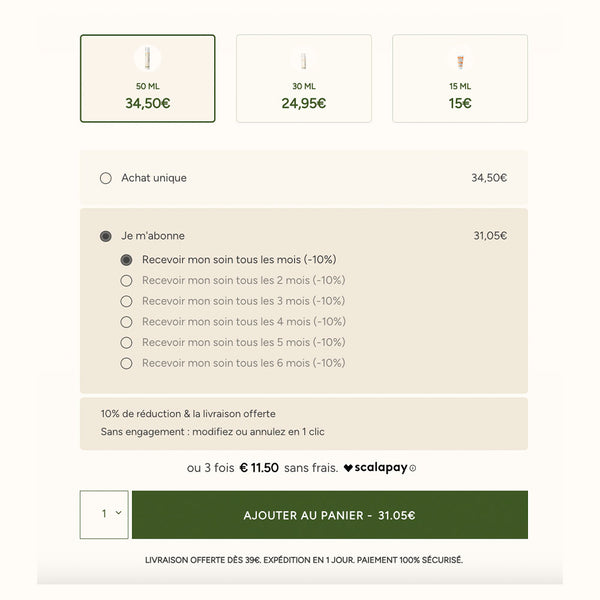Click the 30 ML bottle product image
The width and height of the screenshot is (600, 600).
pyautogui.click(x=303, y=60)
